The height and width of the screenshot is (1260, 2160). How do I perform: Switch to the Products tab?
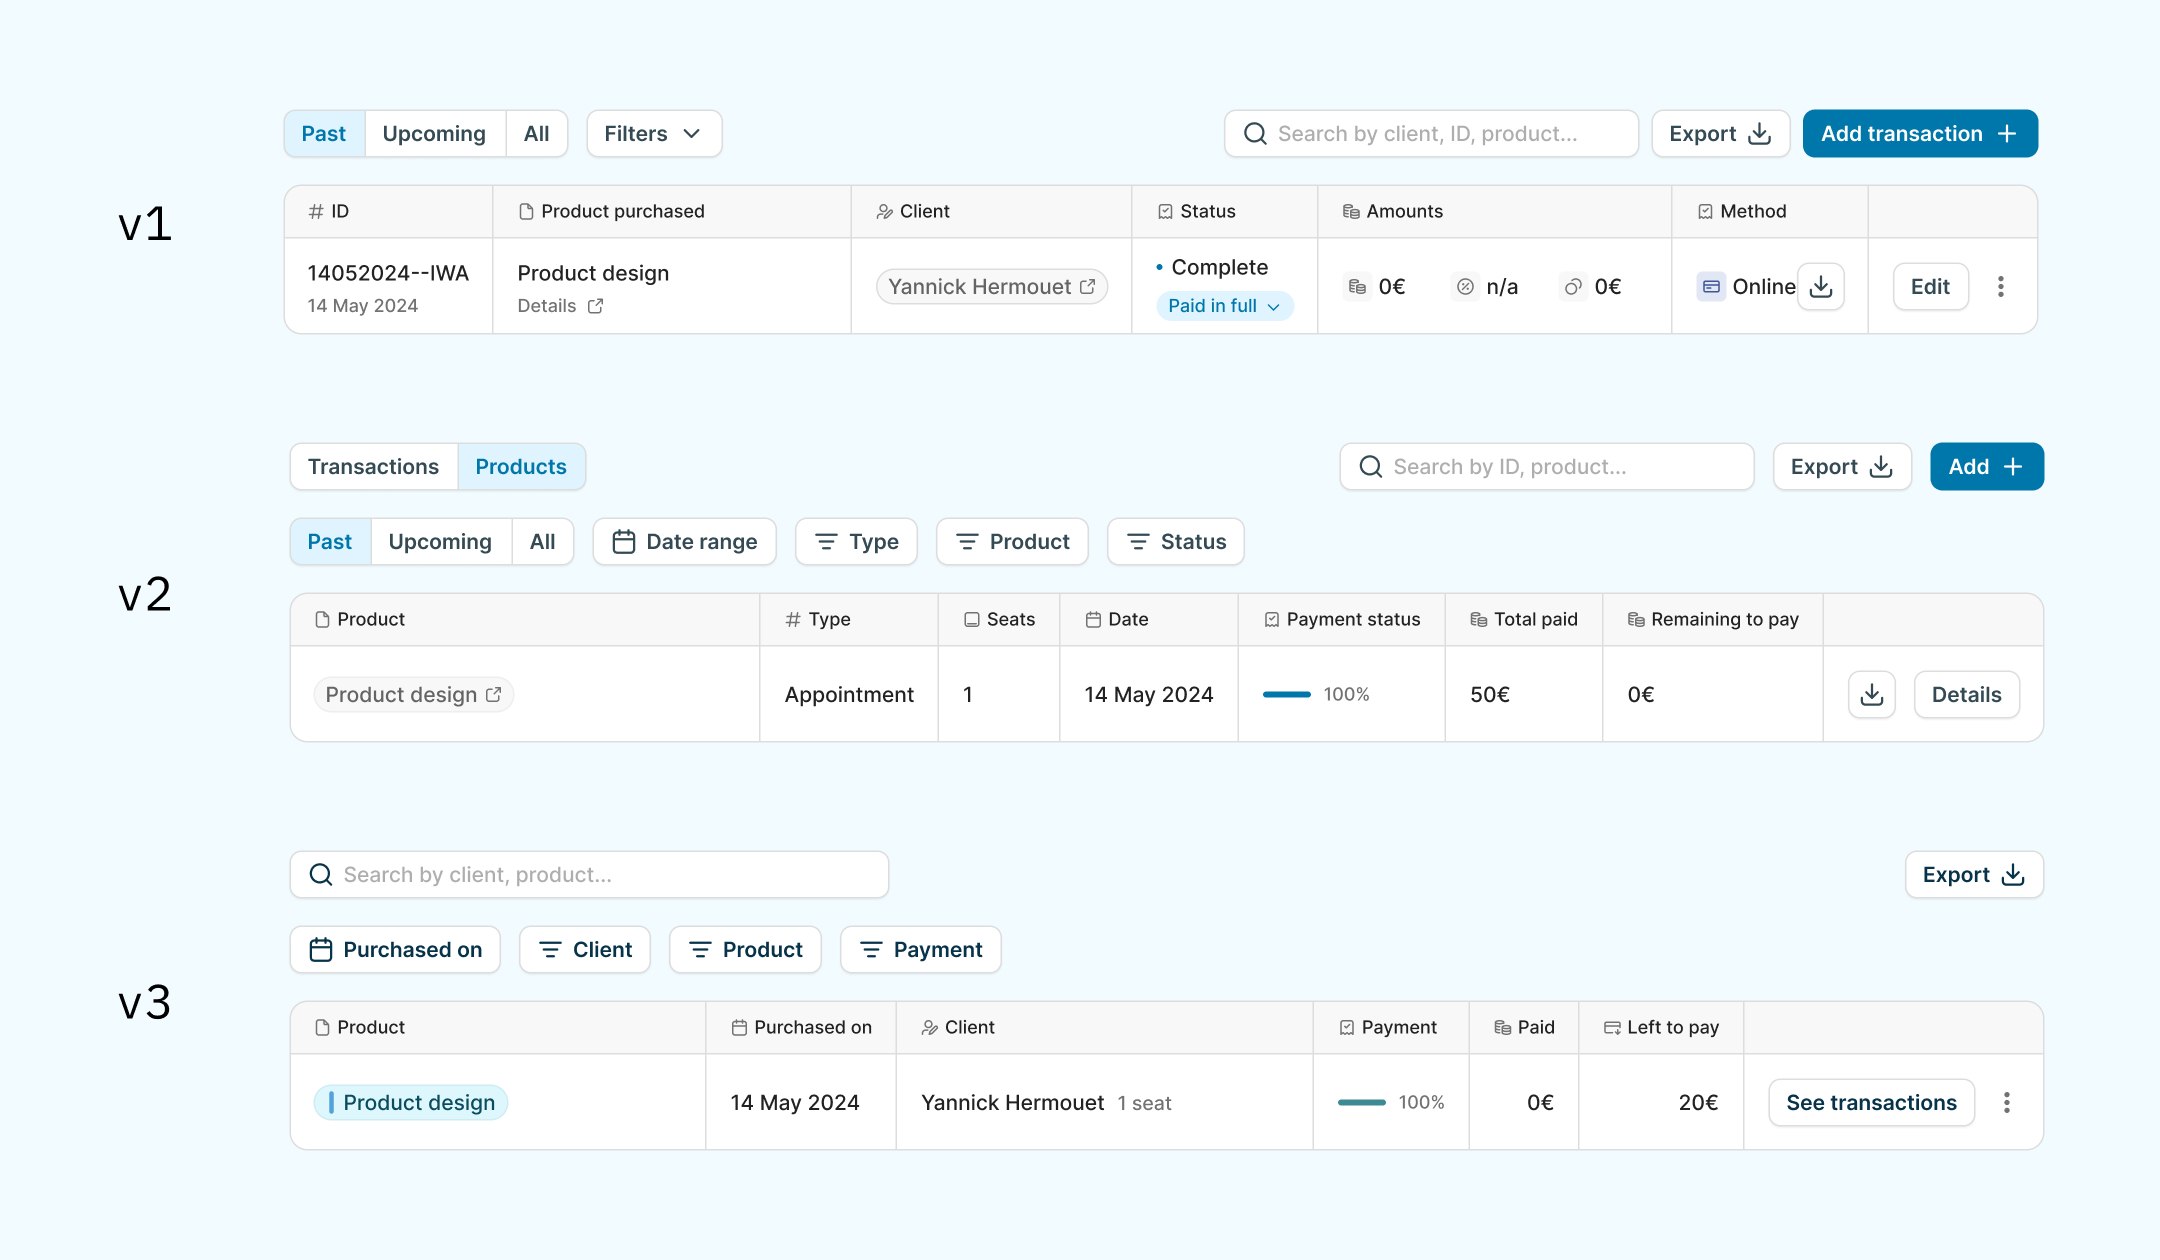521,467
